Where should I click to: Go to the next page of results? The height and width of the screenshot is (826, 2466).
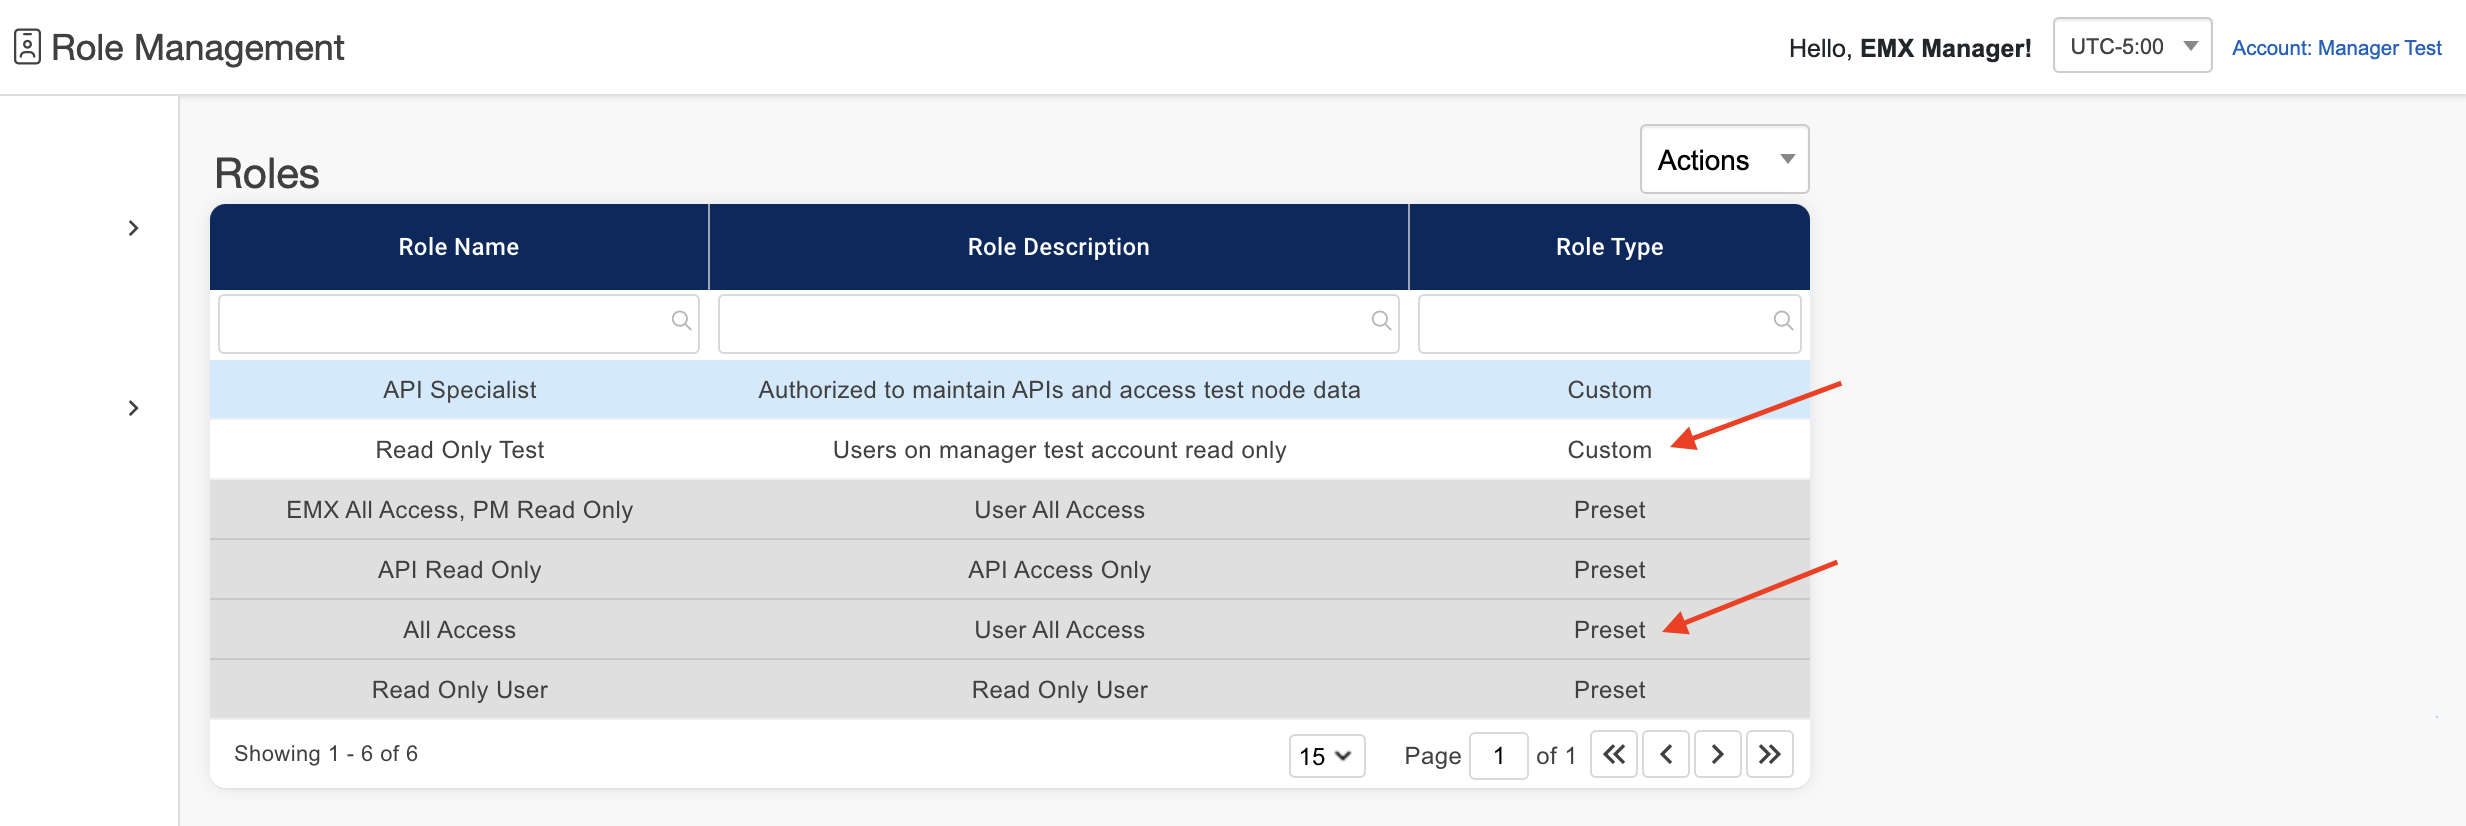pyautogui.click(x=1717, y=754)
